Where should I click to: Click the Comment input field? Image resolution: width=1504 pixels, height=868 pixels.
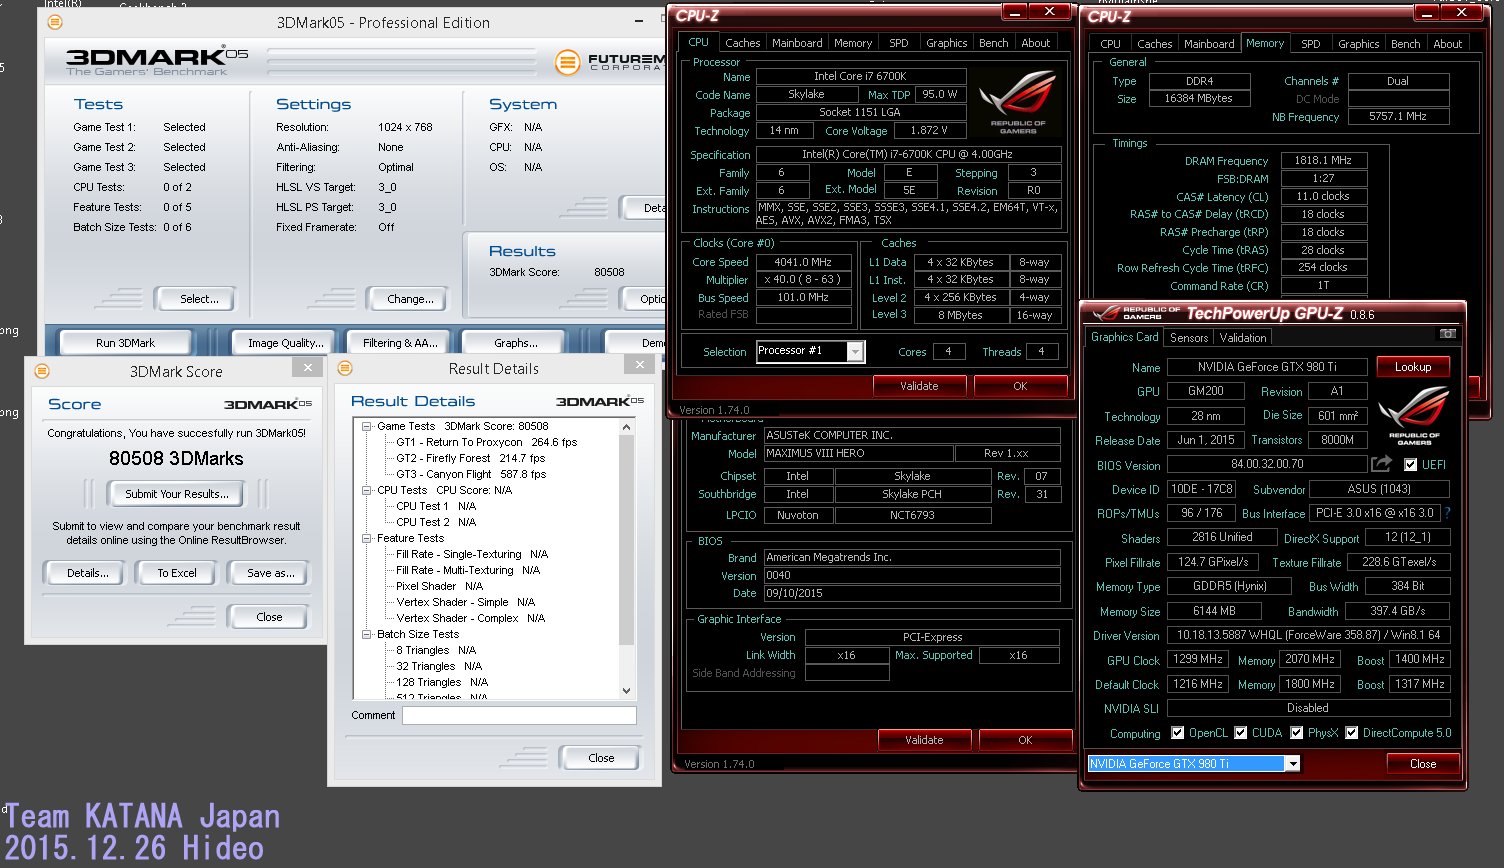[x=519, y=715]
